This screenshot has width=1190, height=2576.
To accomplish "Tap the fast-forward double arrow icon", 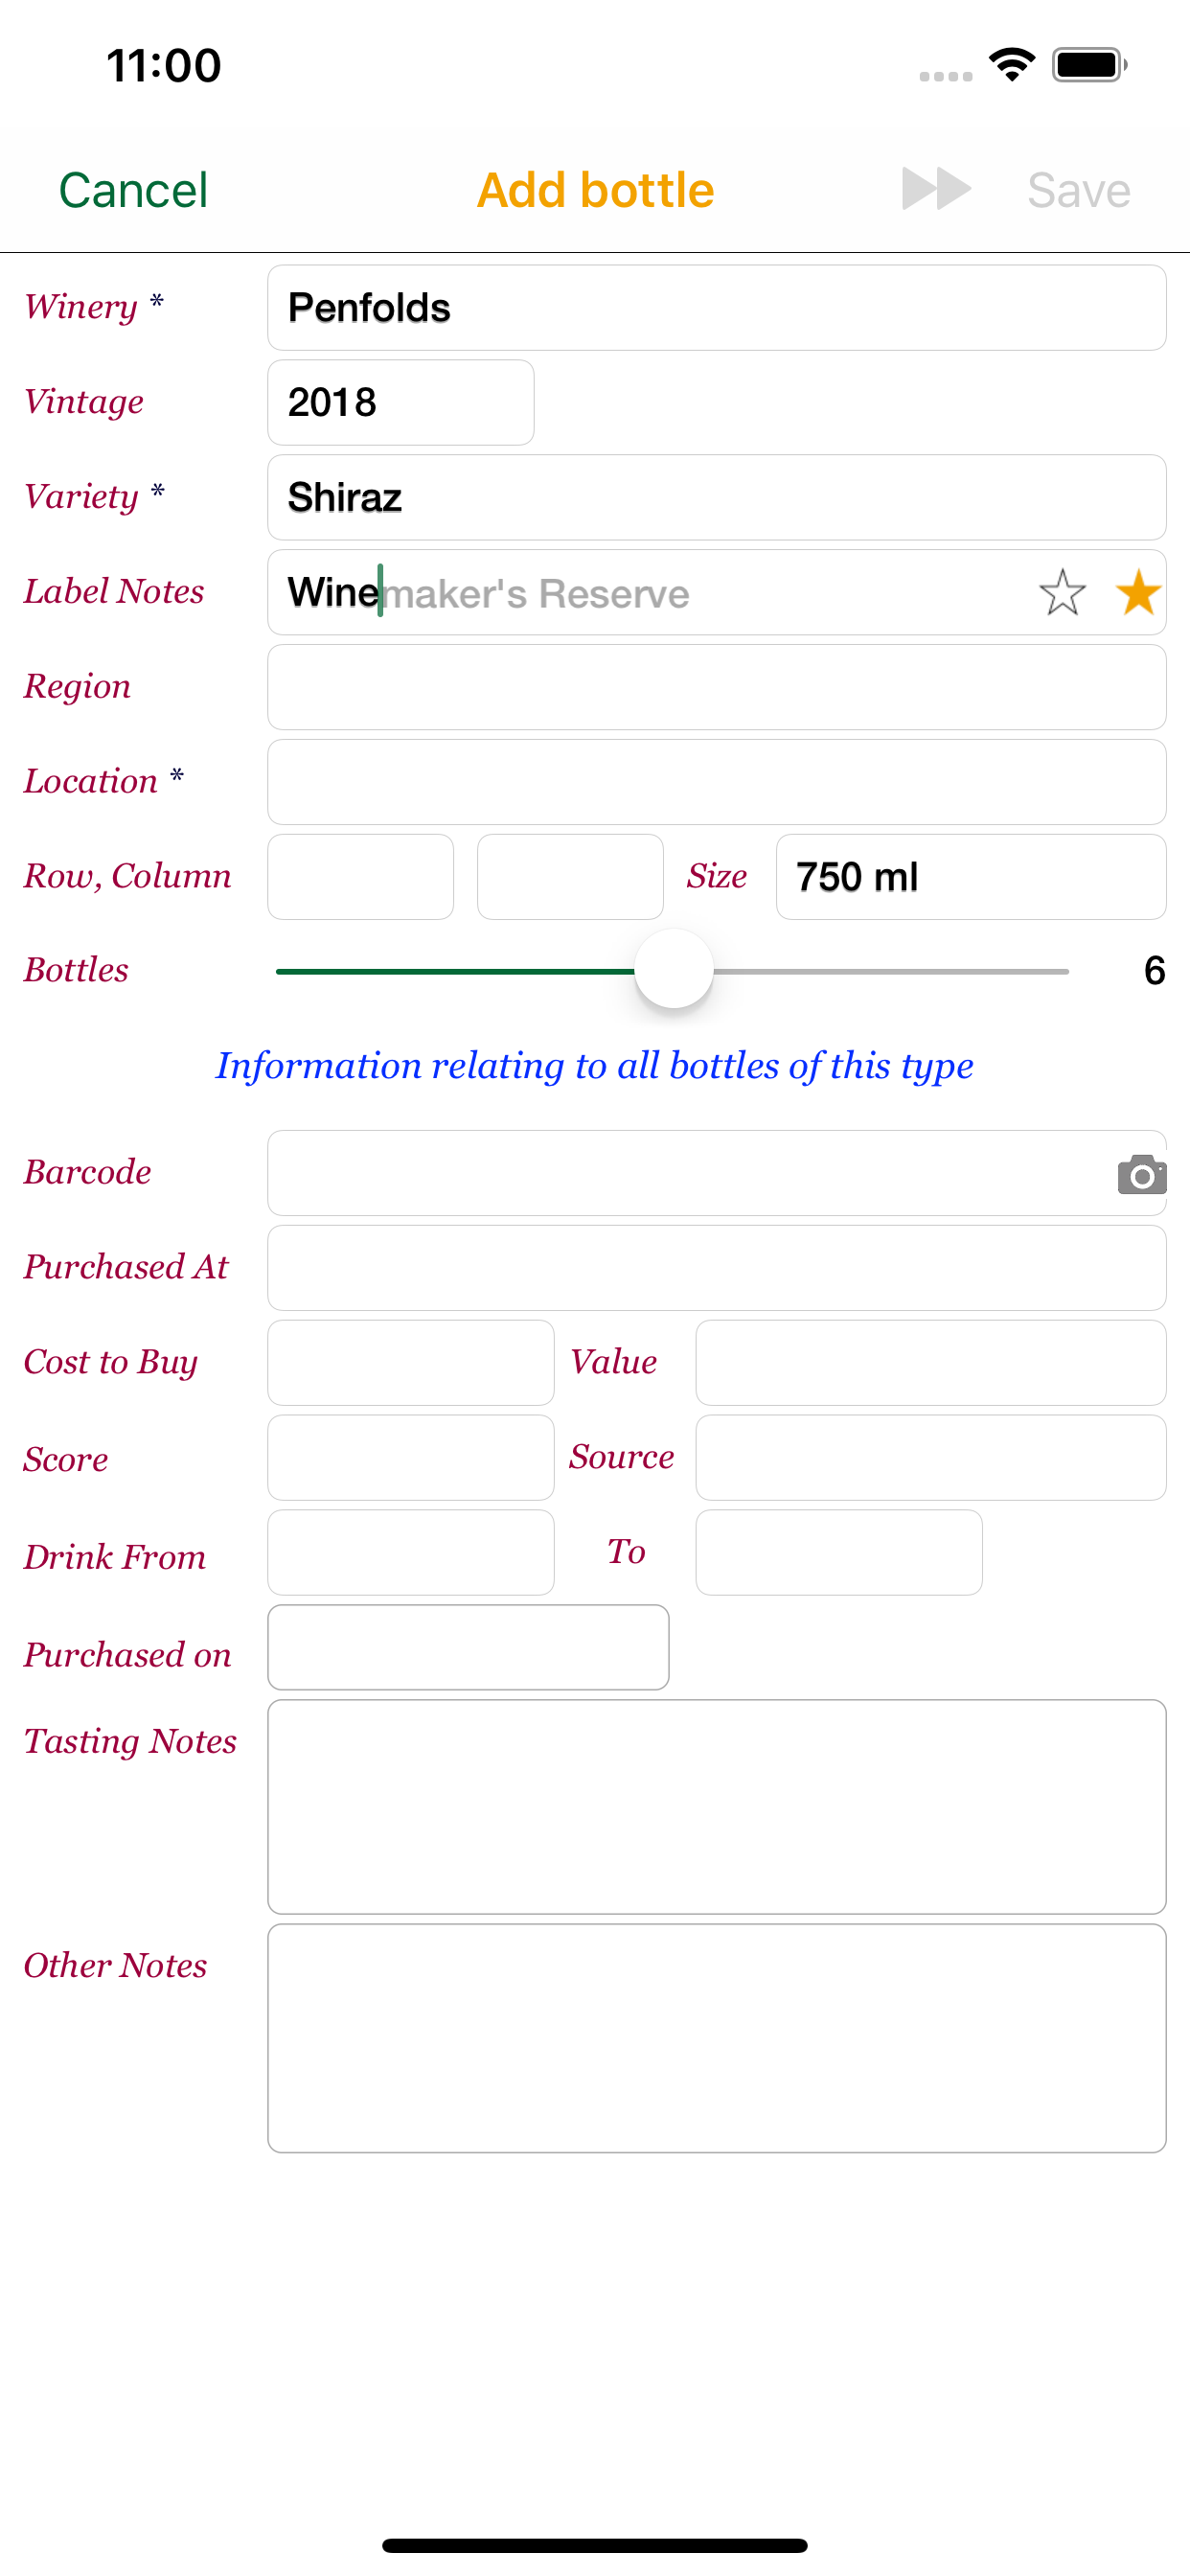I will tap(936, 189).
